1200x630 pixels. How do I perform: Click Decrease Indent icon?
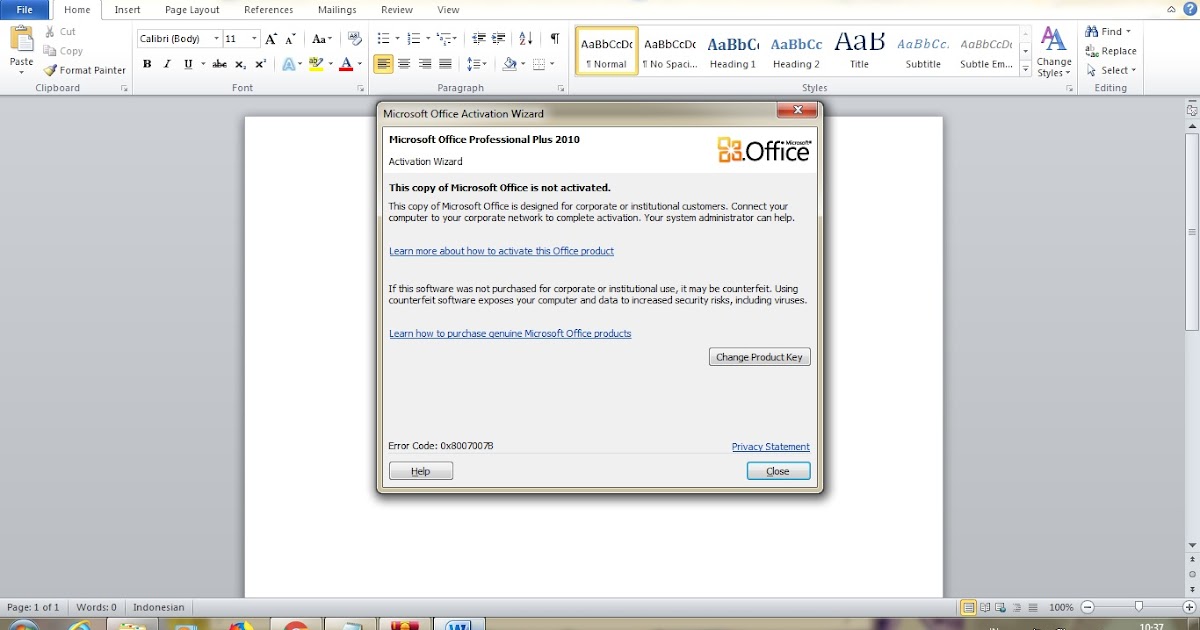[x=478, y=39]
